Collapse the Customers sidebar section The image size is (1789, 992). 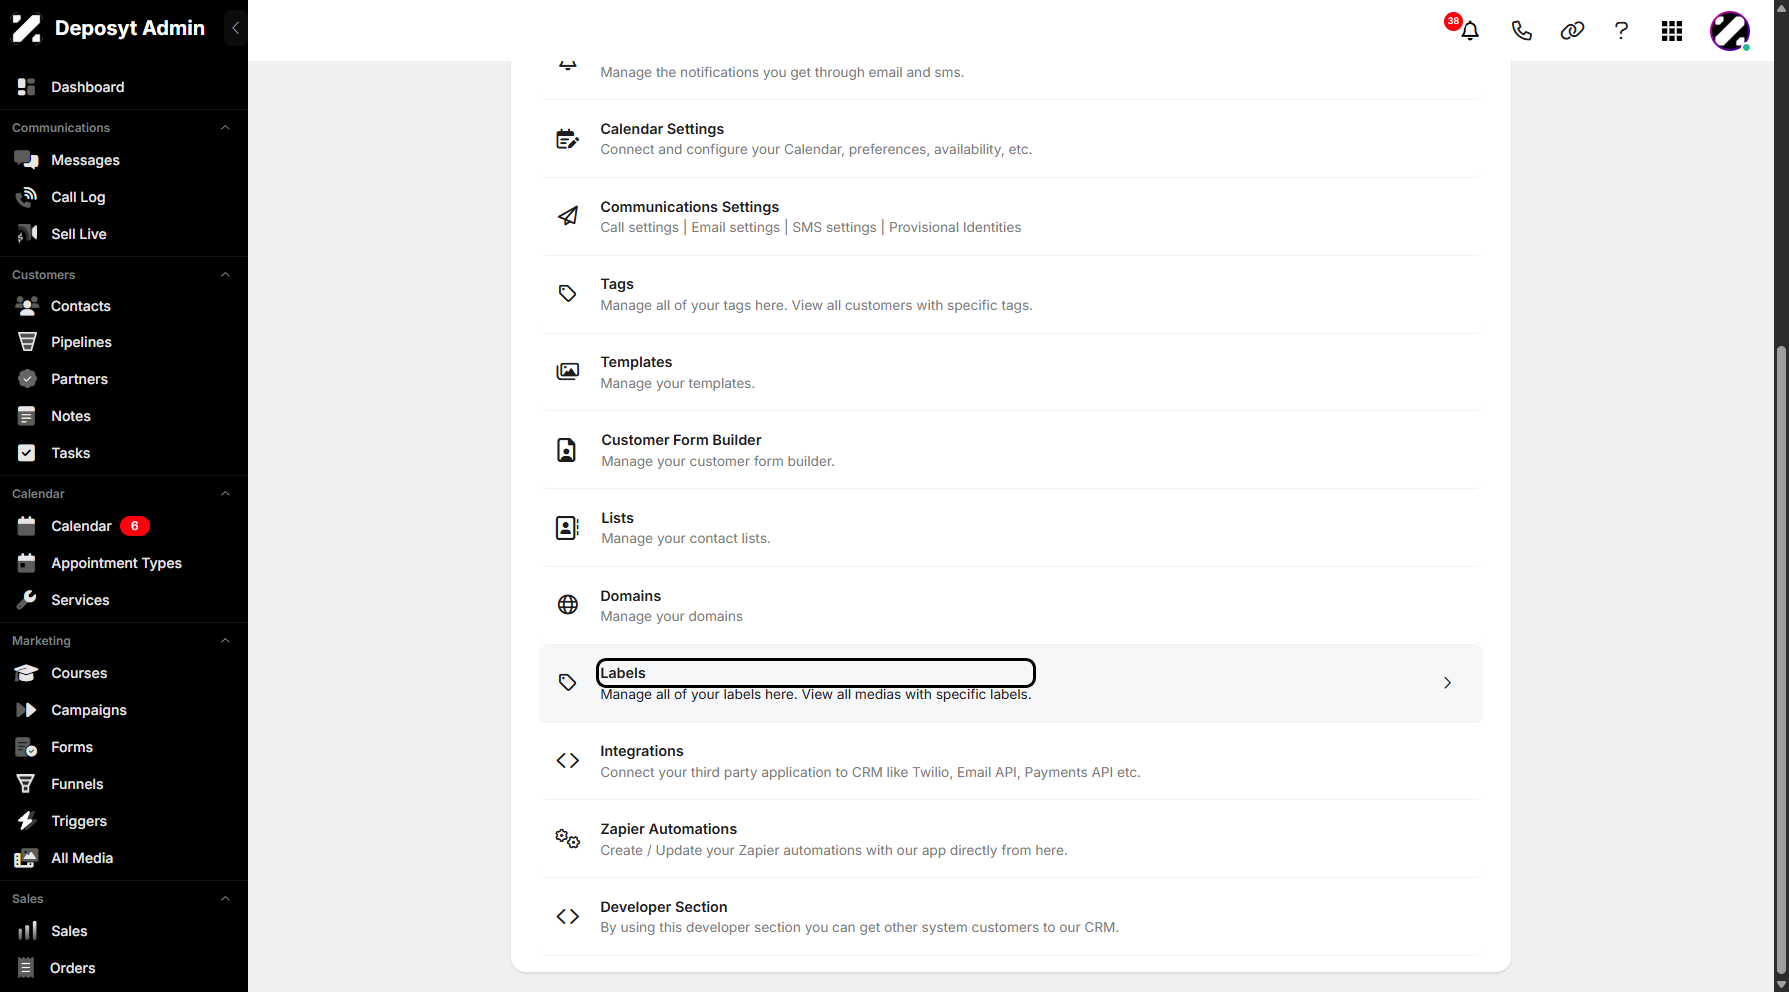(225, 275)
